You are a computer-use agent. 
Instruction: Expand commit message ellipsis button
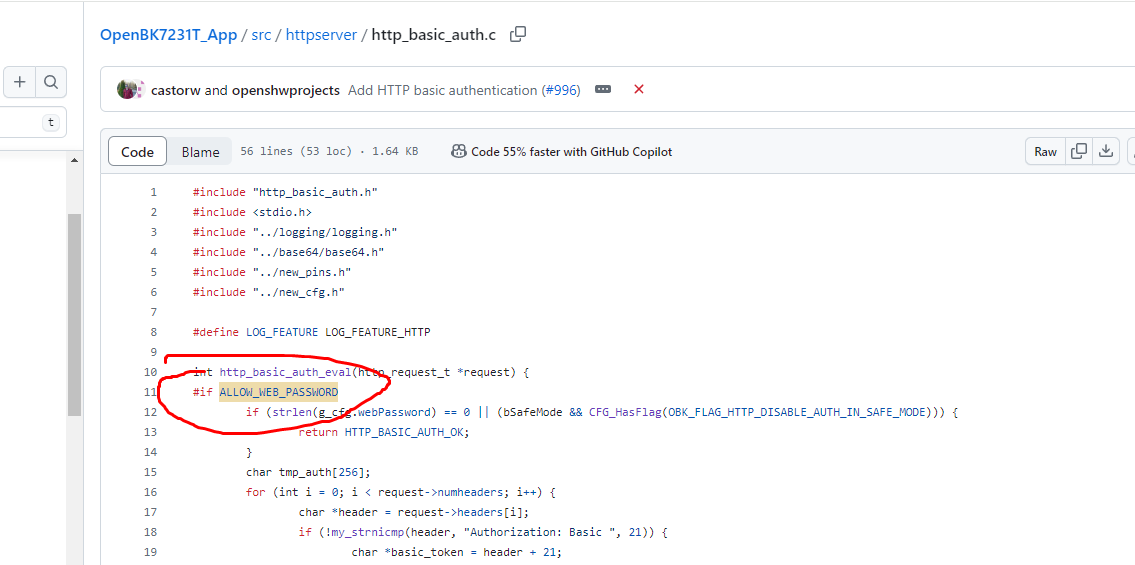(x=603, y=90)
